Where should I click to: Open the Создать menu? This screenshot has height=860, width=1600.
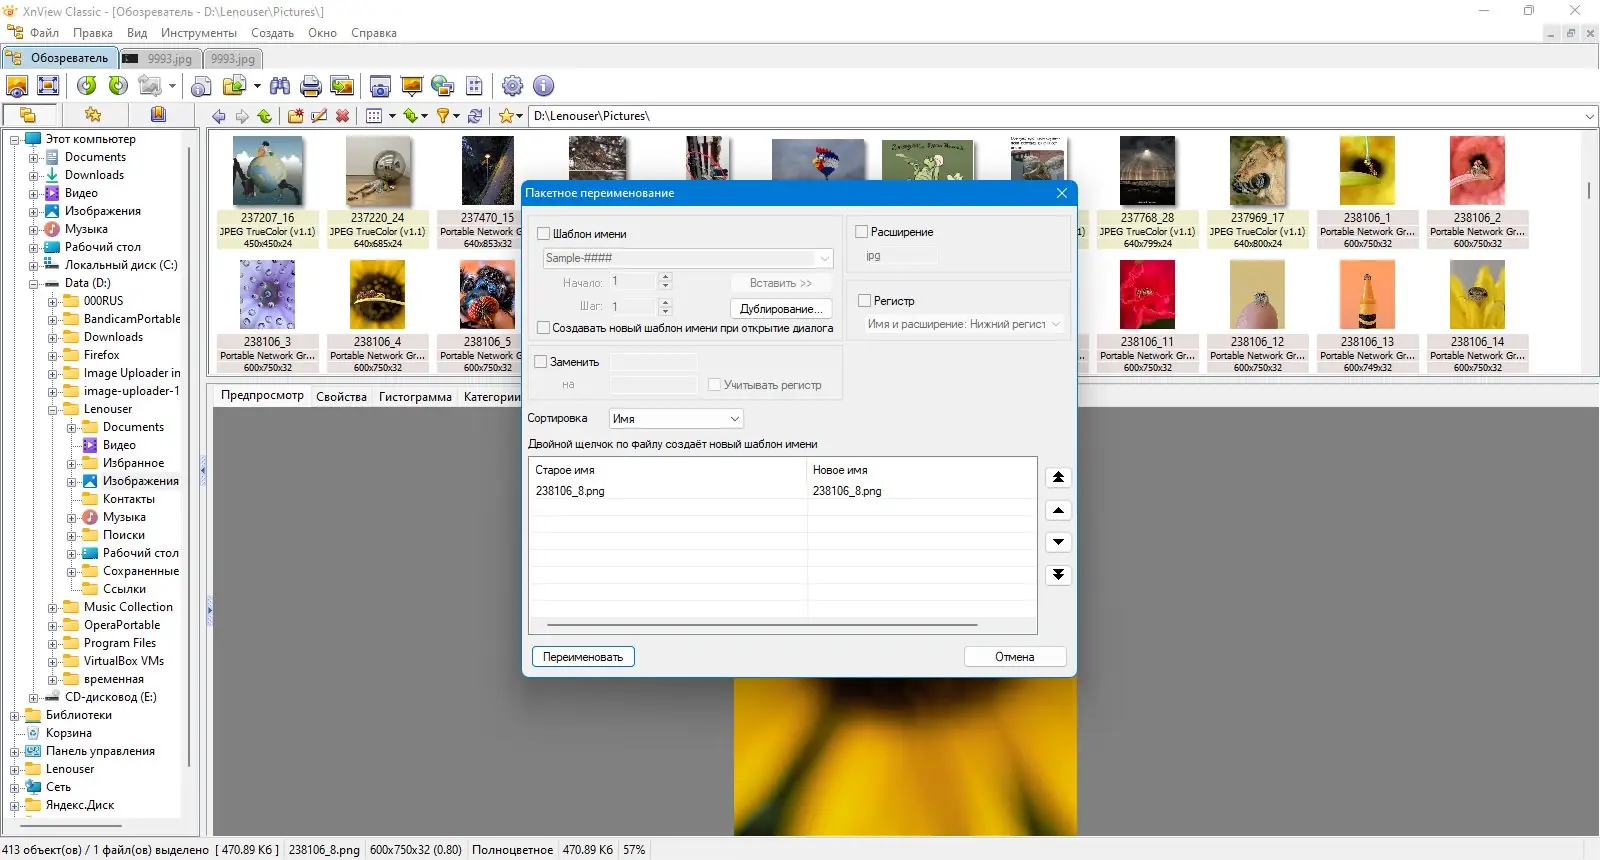point(272,33)
